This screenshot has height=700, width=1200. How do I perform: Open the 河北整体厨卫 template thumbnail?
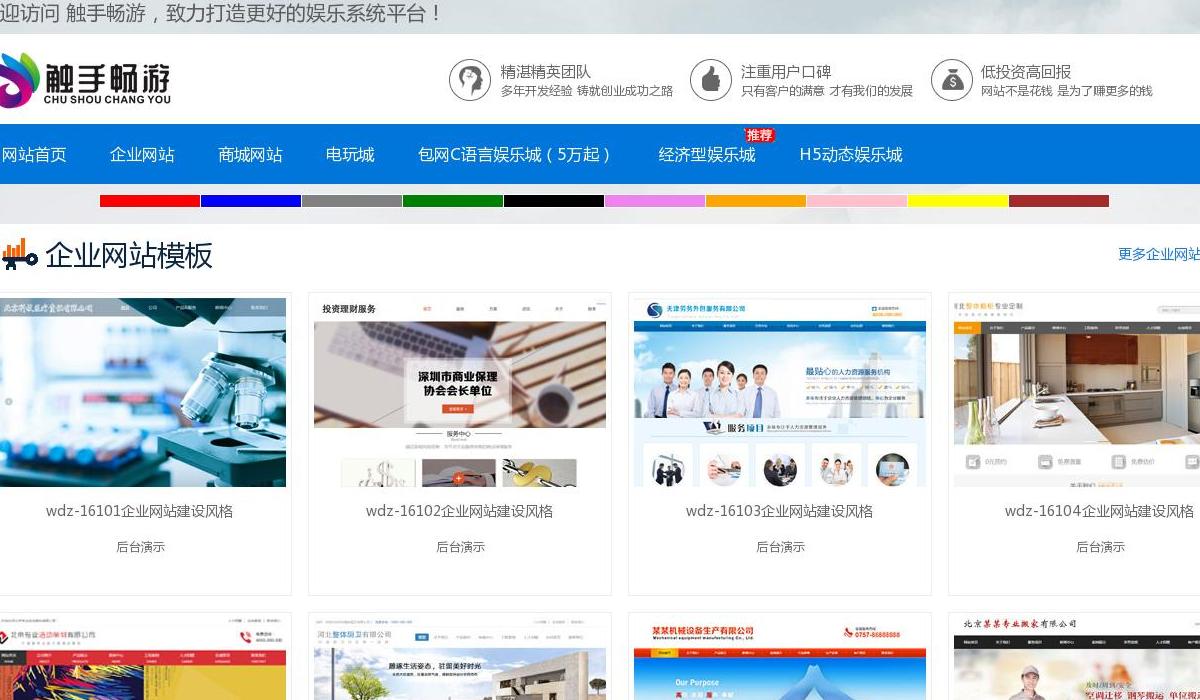460,659
